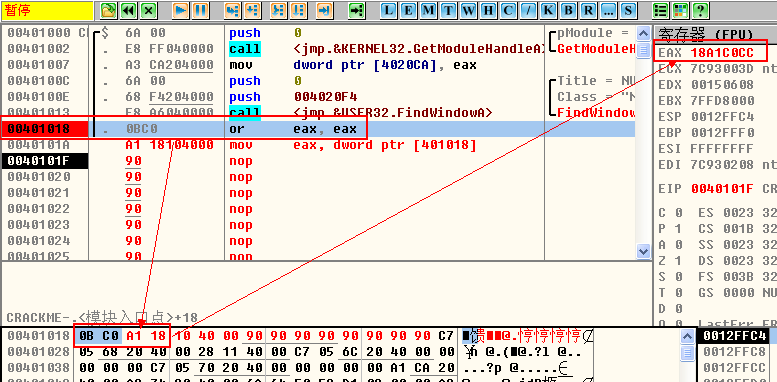Viewport: 777px width, 382px height.
Task: Click the disassembly pane scroll up arrow
Action: [x=643, y=34]
